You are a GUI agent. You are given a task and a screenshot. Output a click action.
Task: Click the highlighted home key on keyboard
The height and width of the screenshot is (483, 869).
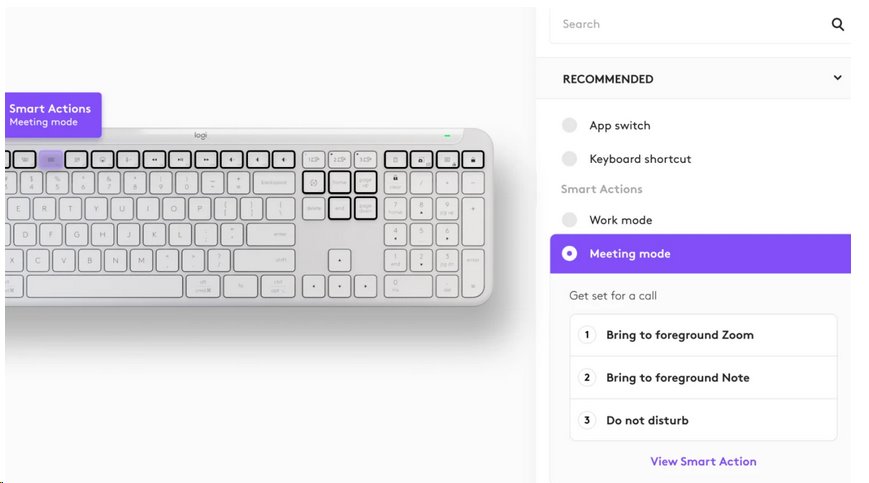tap(339, 182)
